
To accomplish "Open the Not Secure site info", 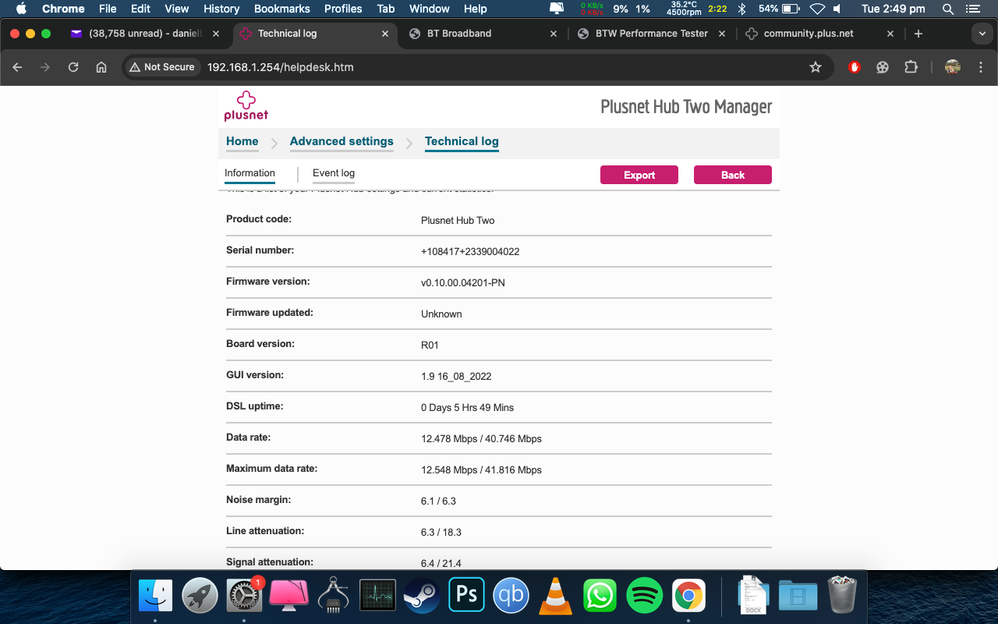I will [x=161, y=68].
